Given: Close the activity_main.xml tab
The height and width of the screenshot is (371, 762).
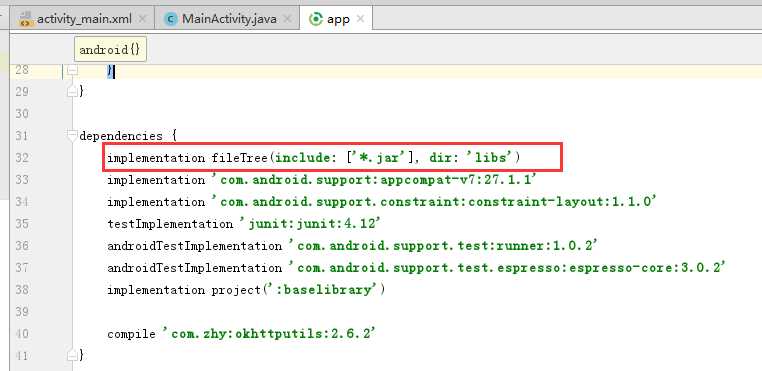Looking at the screenshot, I should [x=142, y=19].
